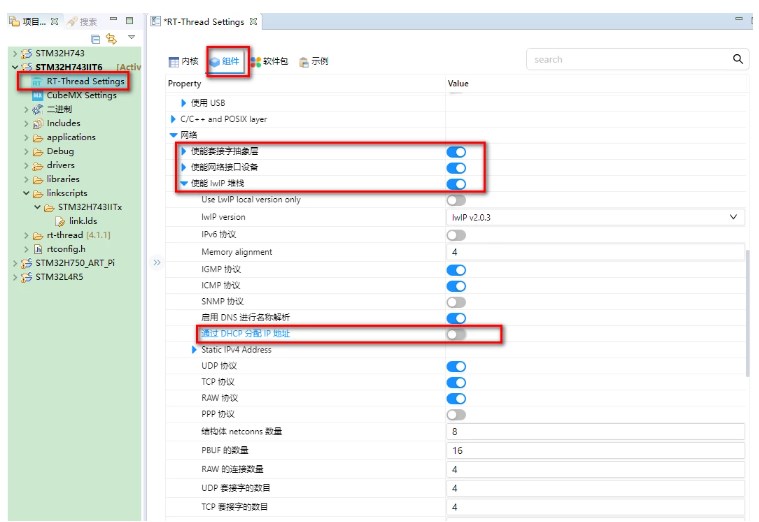Toggle TCP 协议 switch
The image size is (759, 522).
(x=456, y=383)
